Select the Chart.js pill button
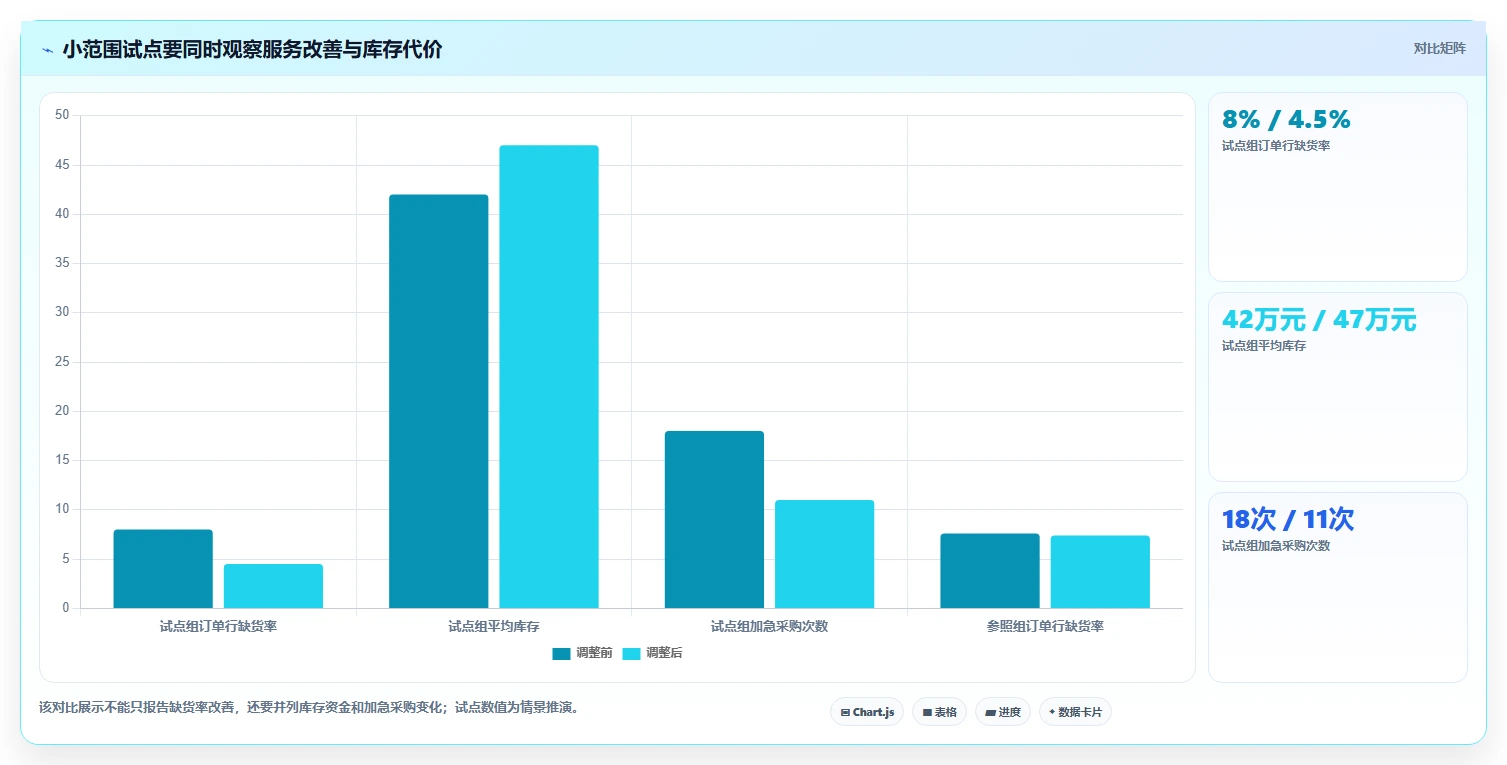 point(867,712)
